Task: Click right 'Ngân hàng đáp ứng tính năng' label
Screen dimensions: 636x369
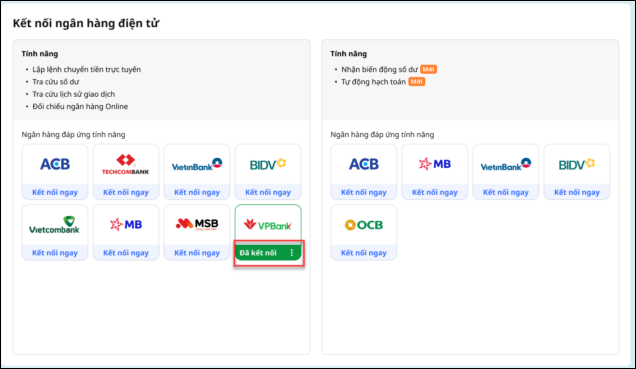Action: pyautogui.click(x=382, y=134)
